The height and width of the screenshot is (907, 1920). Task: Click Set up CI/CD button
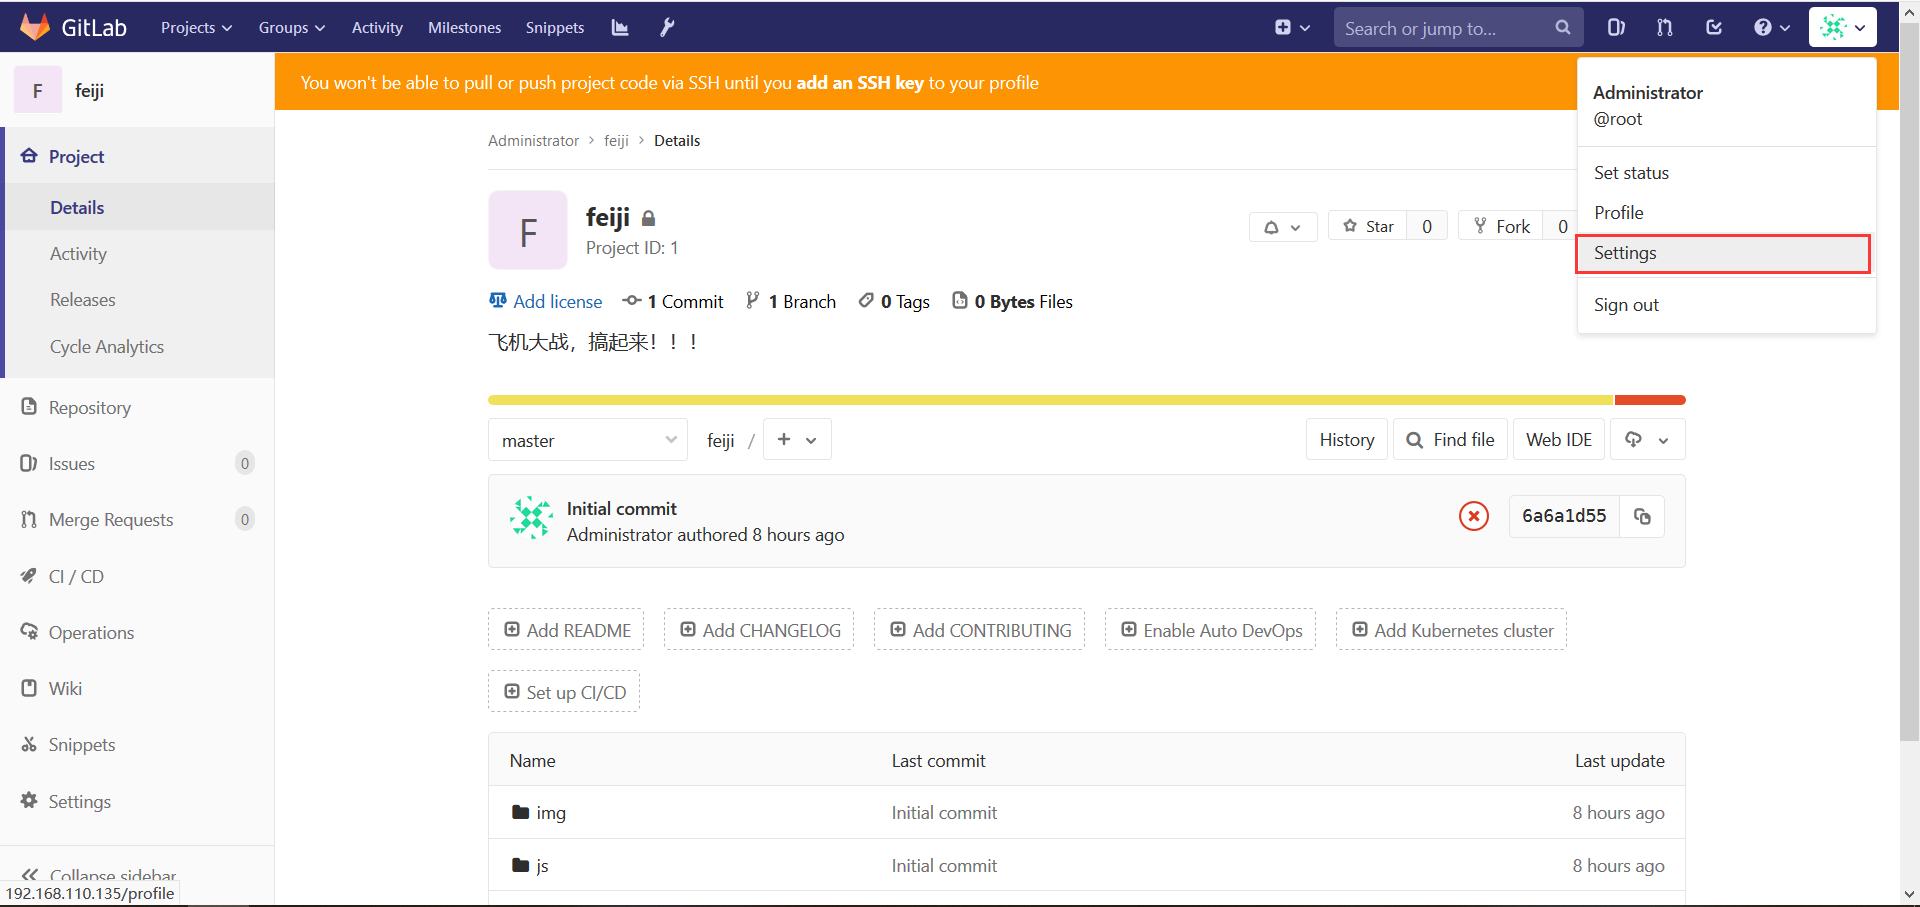tap(564, 692)
